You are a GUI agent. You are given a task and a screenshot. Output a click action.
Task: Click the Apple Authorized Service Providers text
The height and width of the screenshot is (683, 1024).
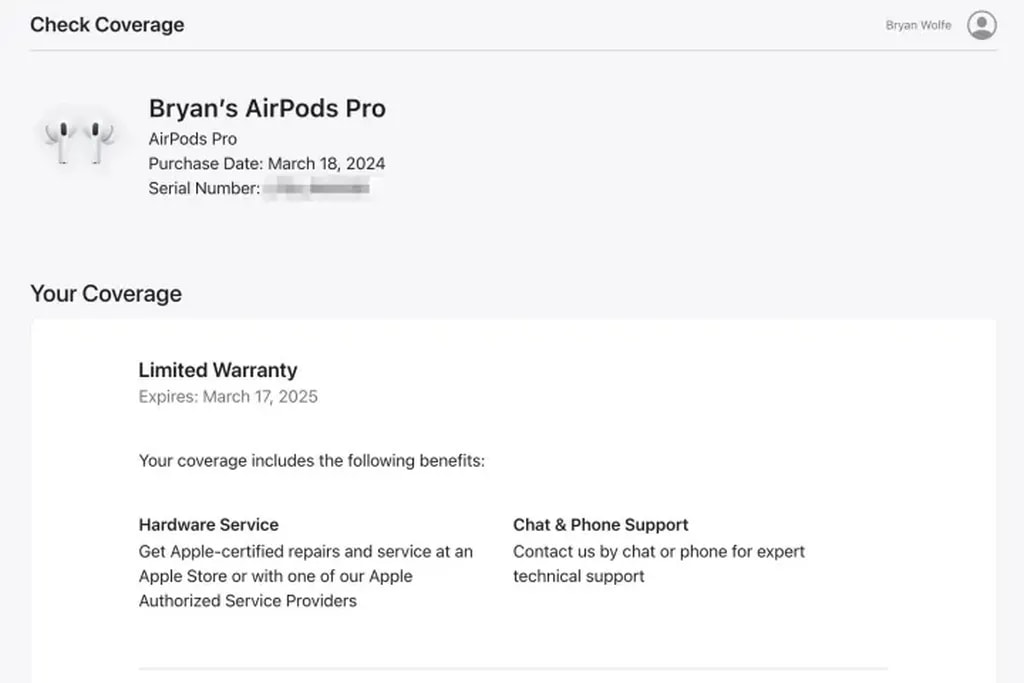click(247, 601)
